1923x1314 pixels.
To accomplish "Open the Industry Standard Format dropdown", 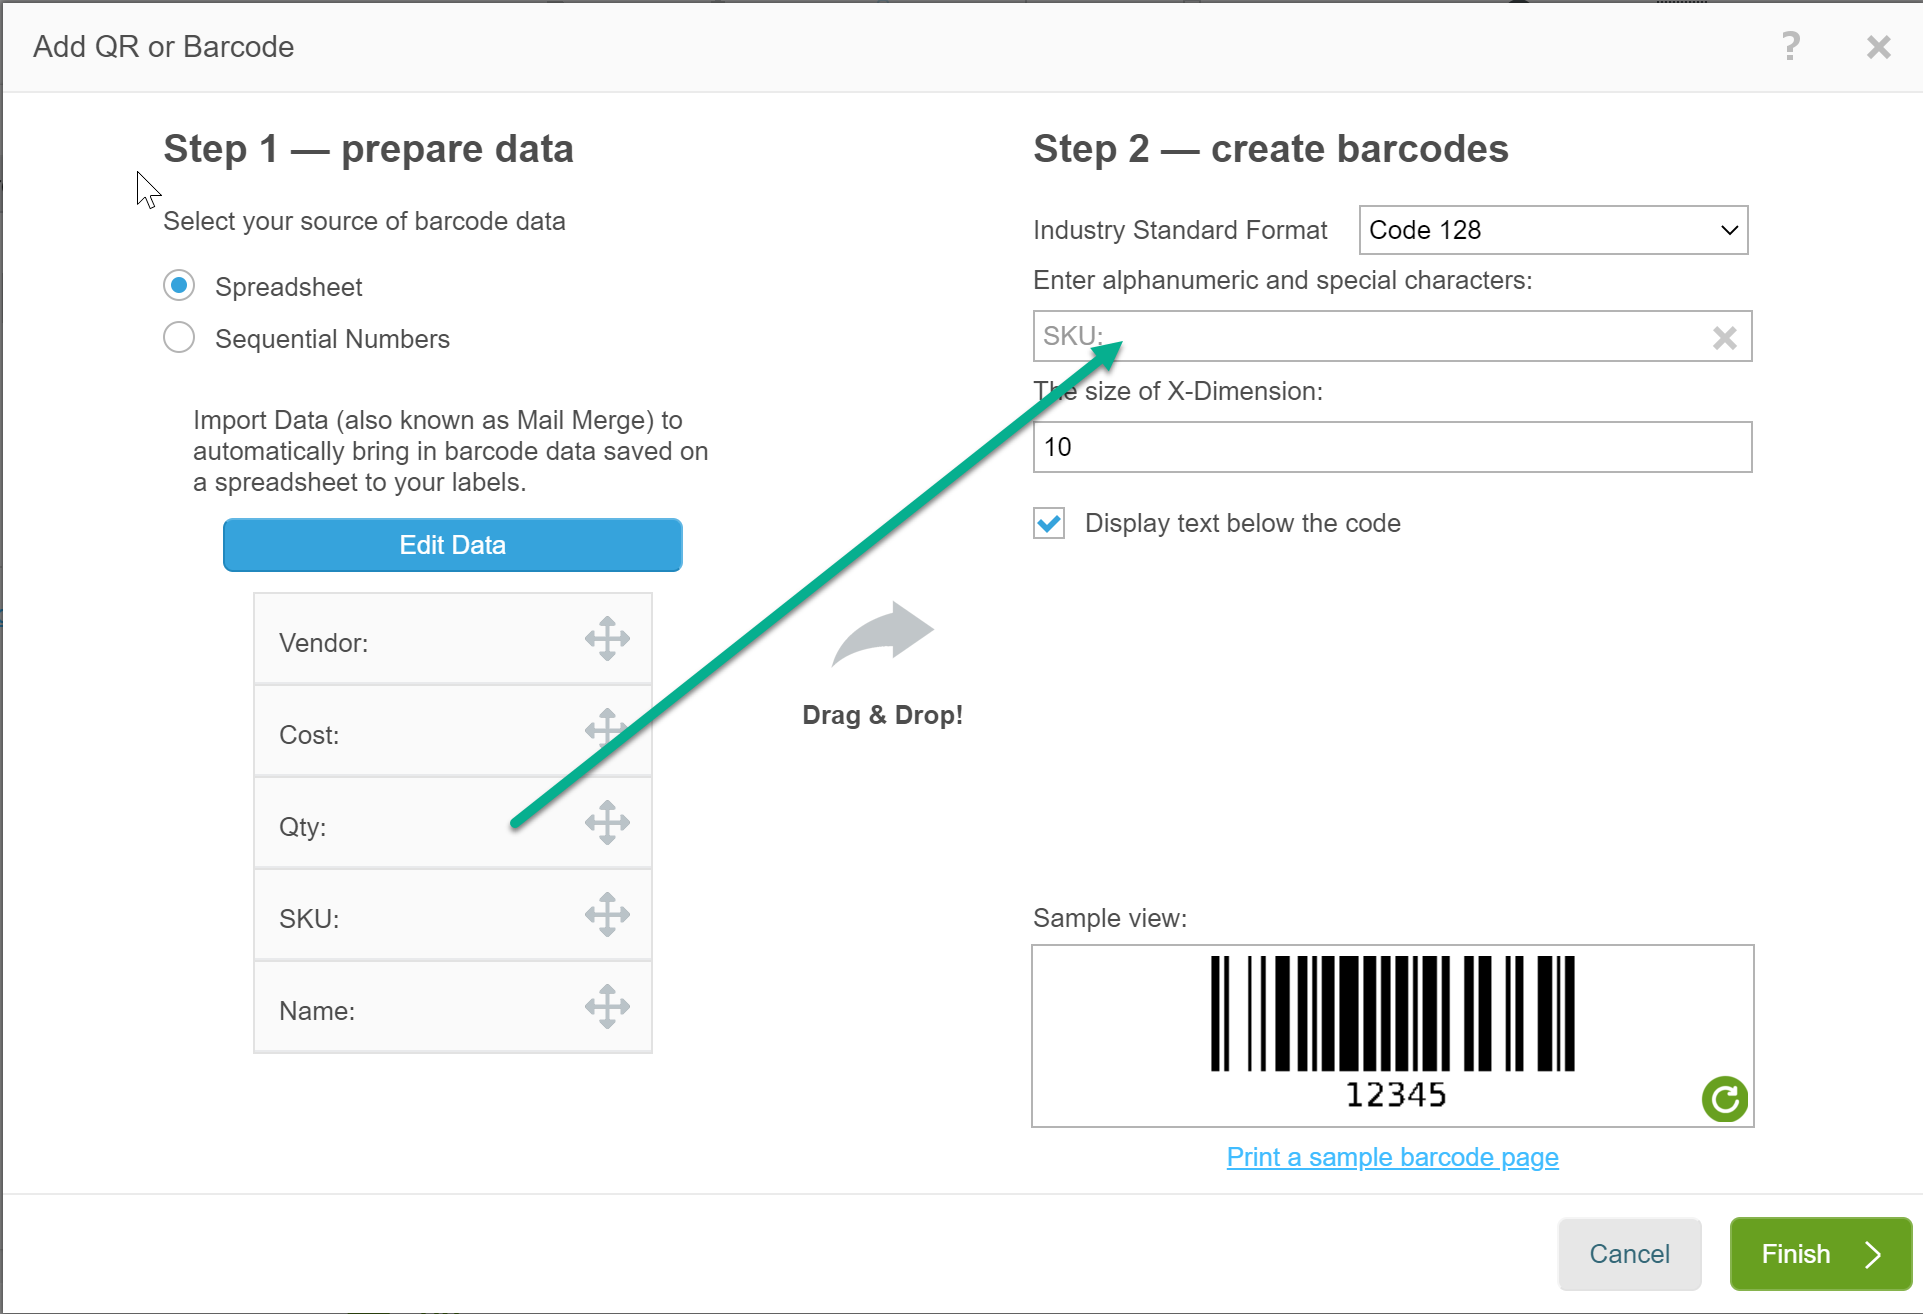I will tap(1552, 230).
